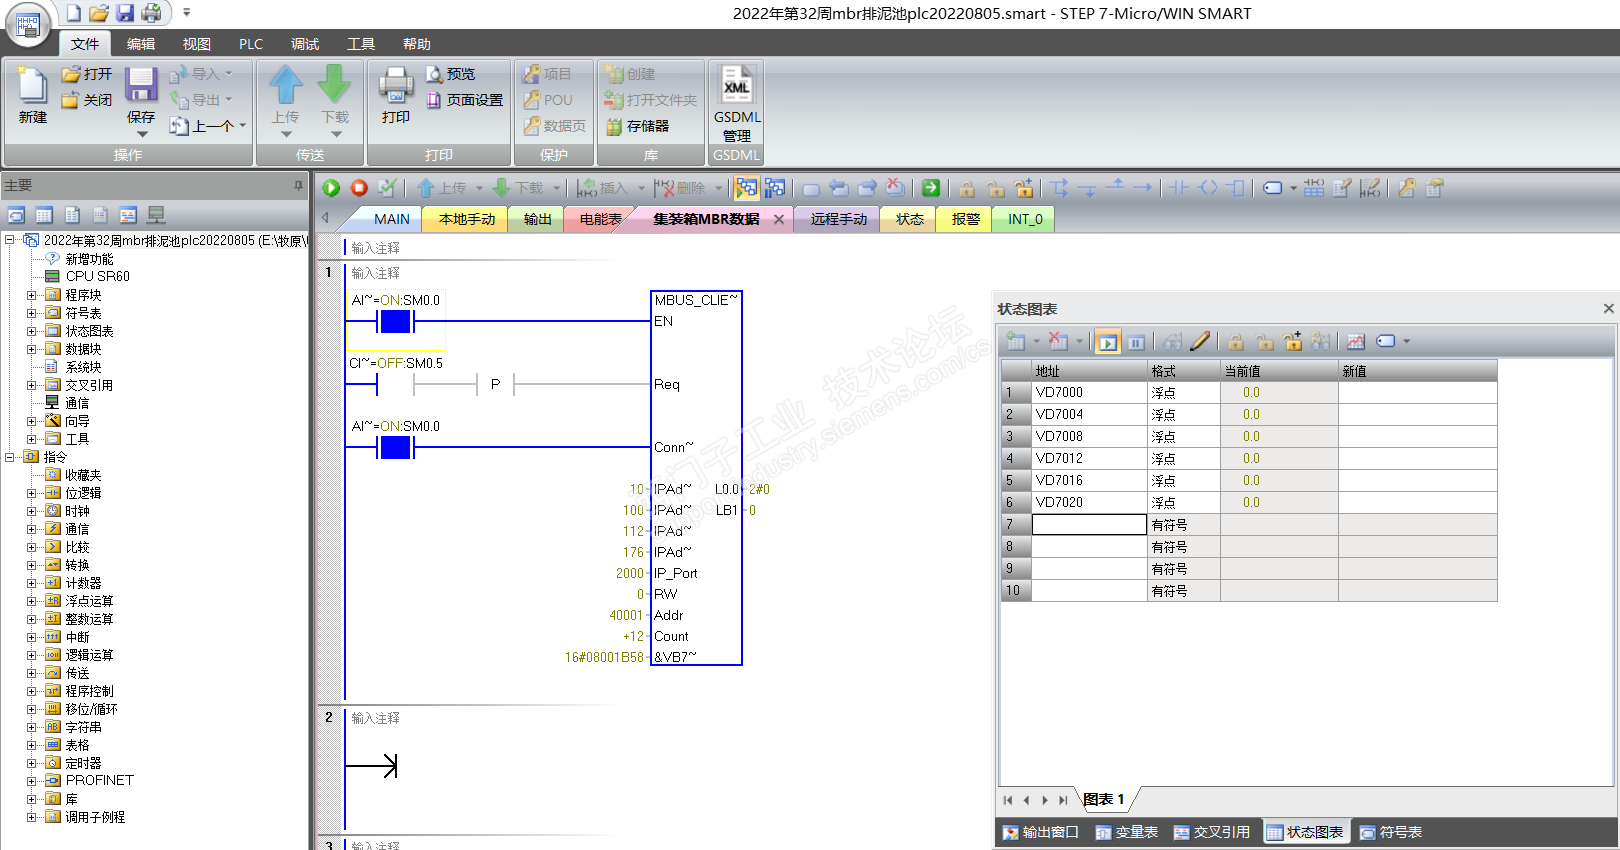Screen dimensions: 1620x850
Task: Switch to the MAIN program tab
Action: click(391, 219)
